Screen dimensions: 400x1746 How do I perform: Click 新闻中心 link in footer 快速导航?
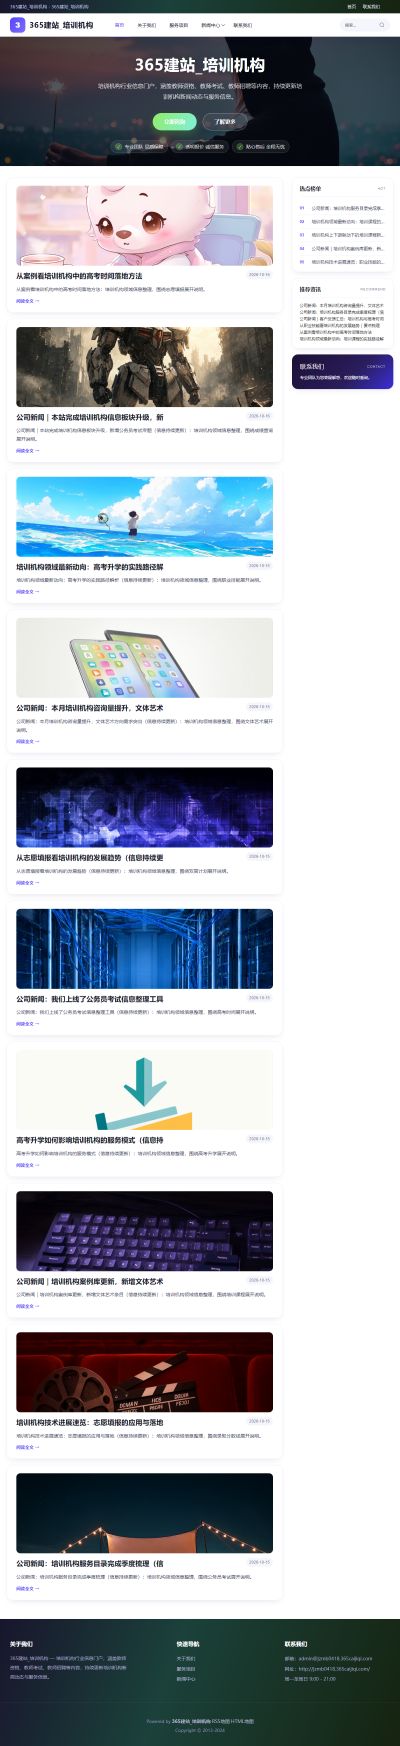point(186,1679)
